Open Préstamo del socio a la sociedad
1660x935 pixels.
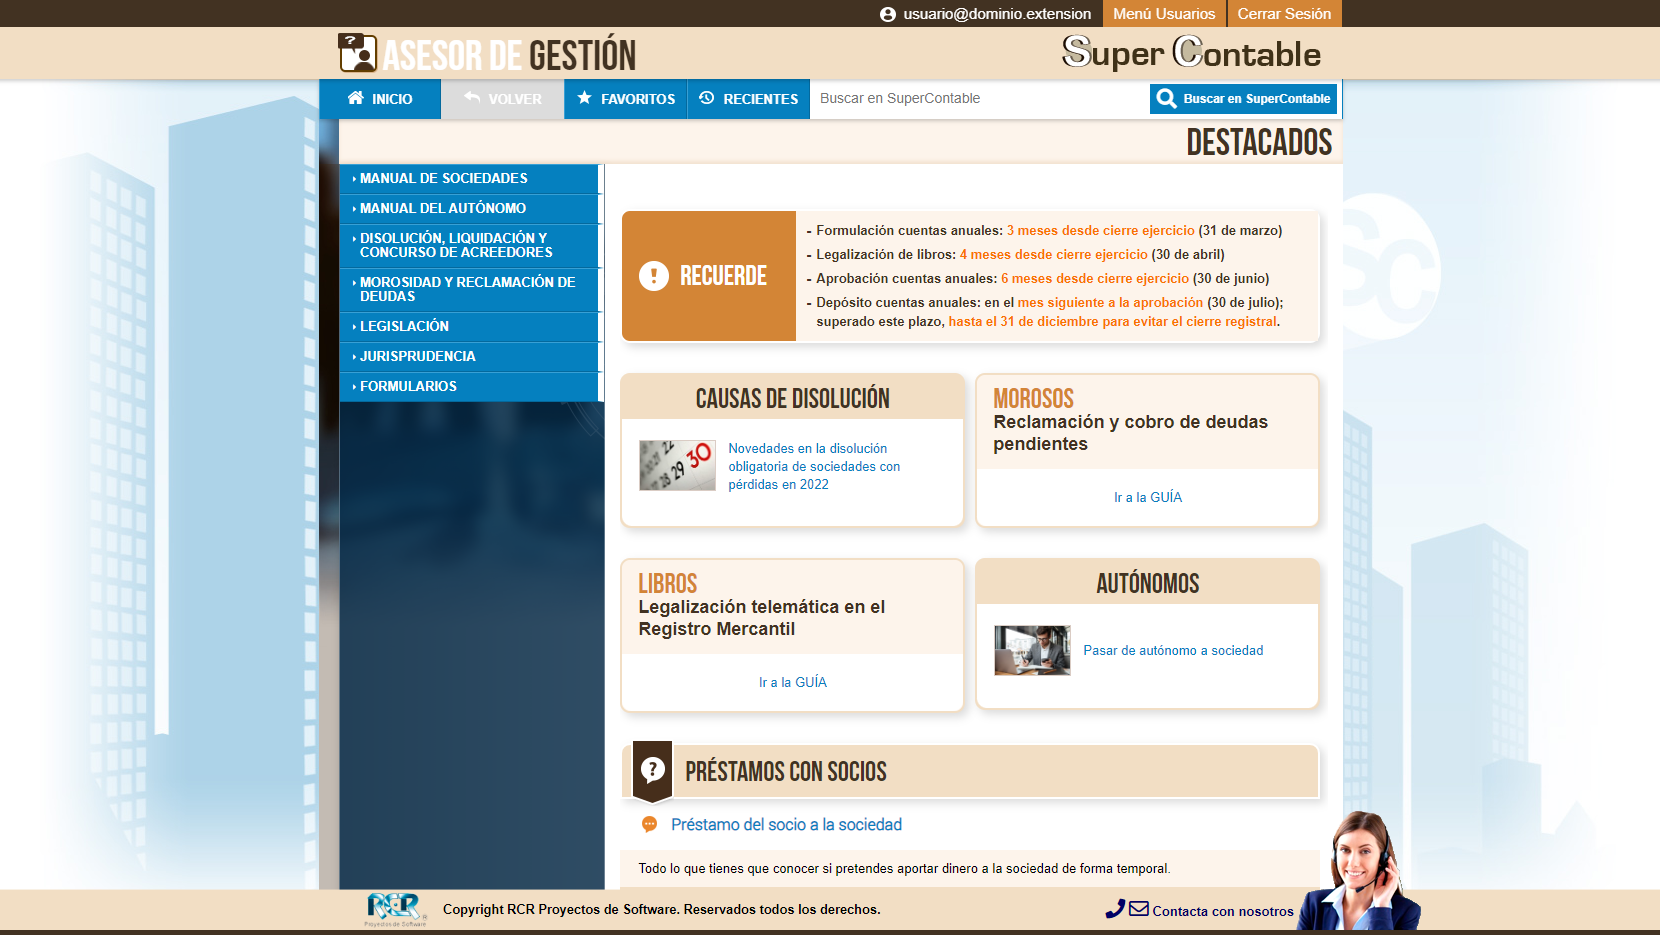coord(786,824)
